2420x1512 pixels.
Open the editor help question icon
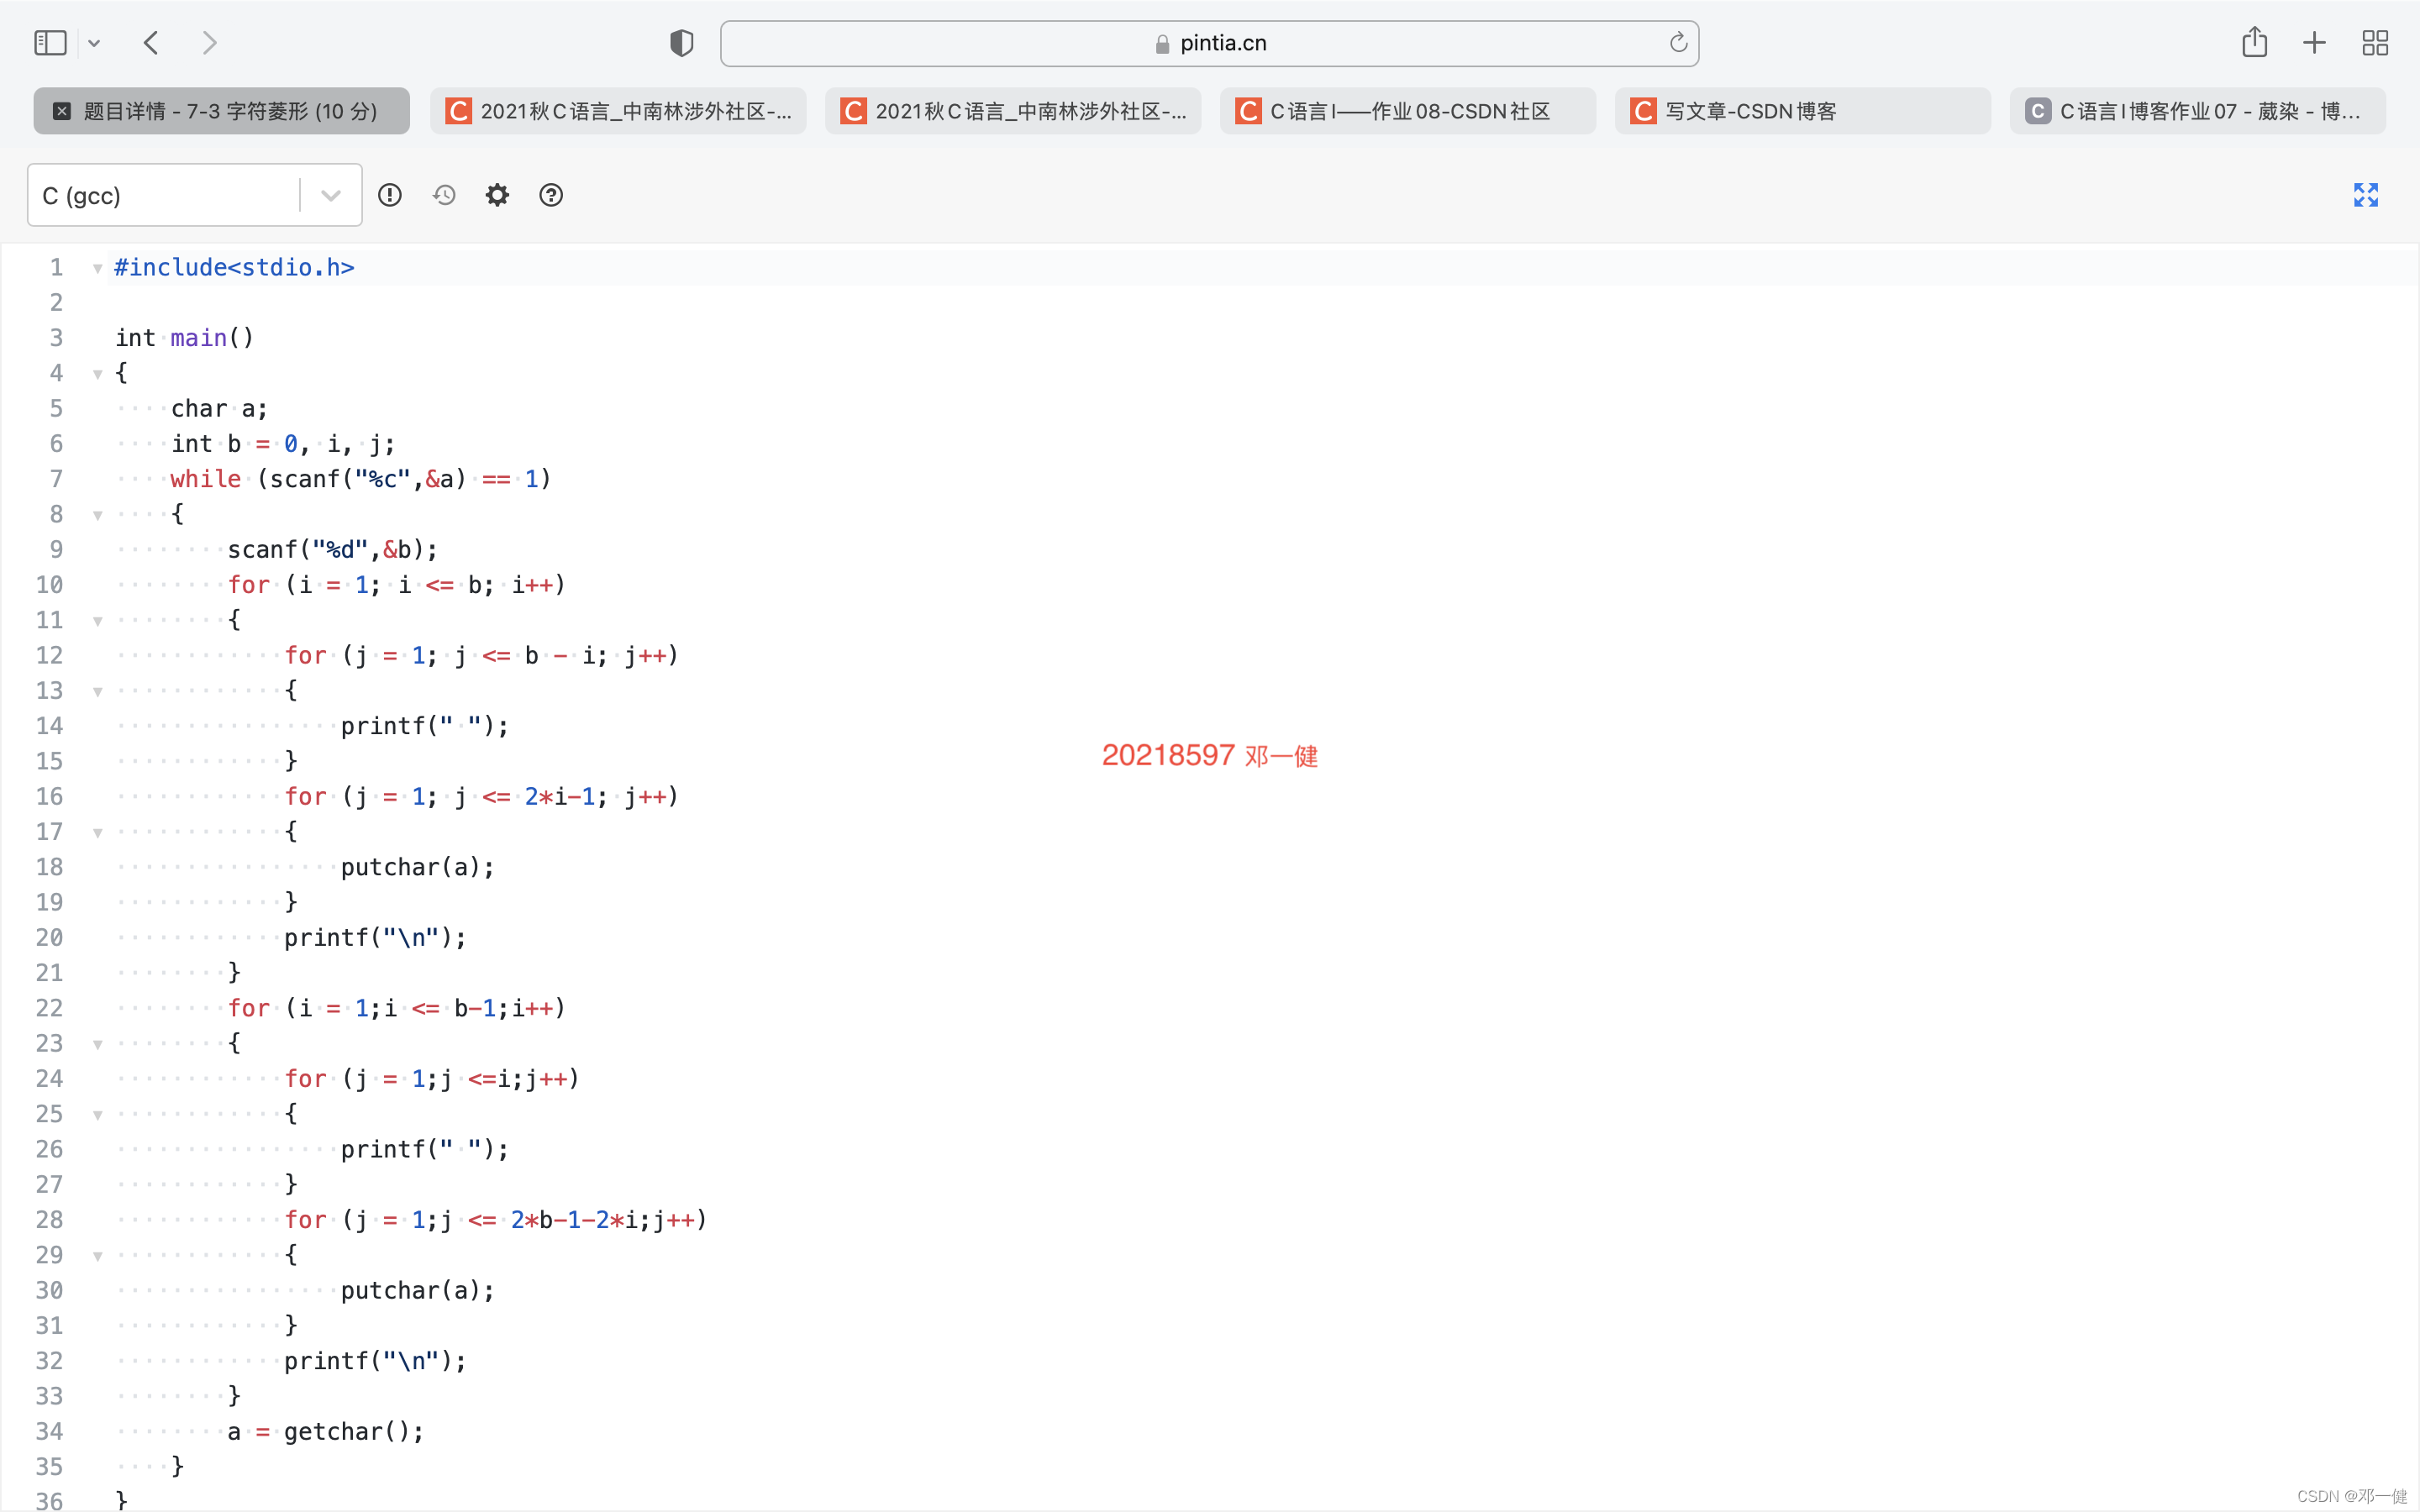[551, 195]
